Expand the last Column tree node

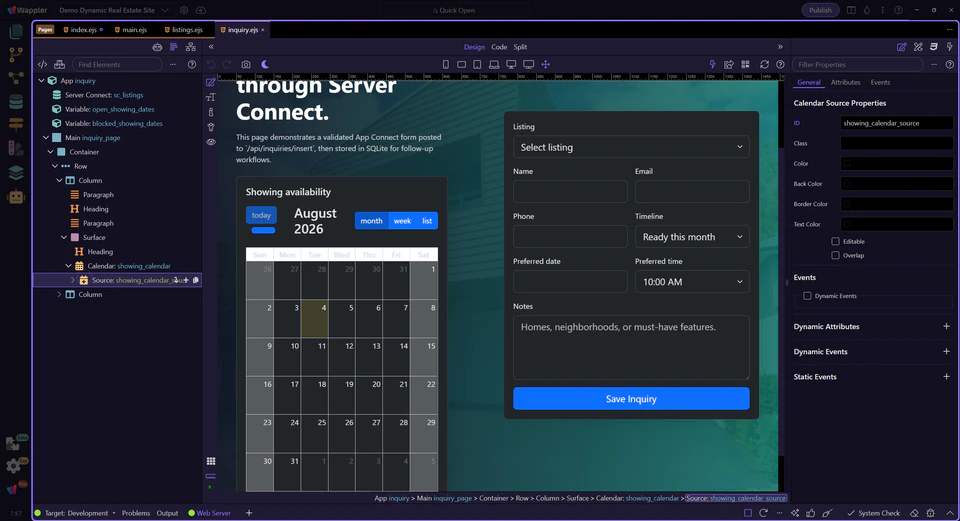tap(59, 294)
